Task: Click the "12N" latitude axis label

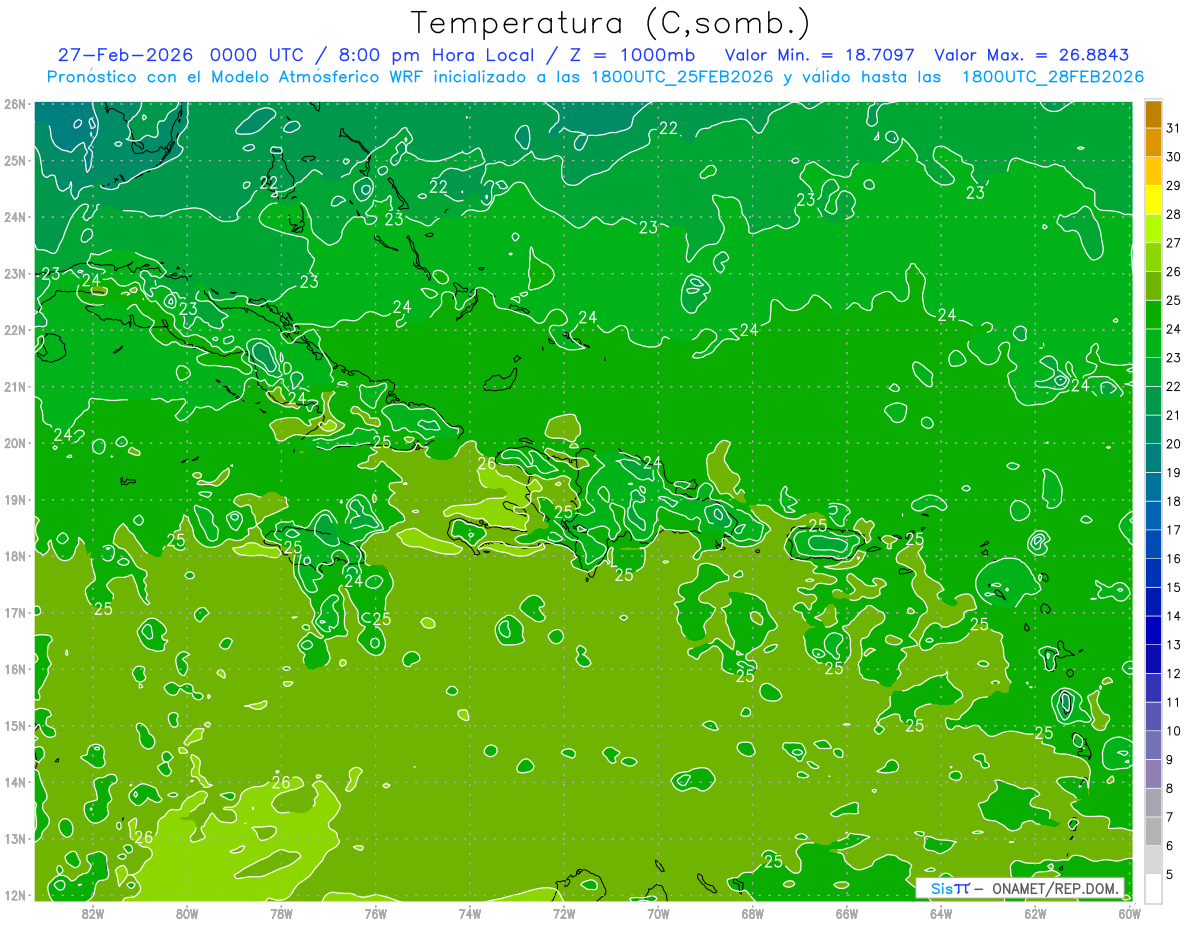Action: (14, 895)
